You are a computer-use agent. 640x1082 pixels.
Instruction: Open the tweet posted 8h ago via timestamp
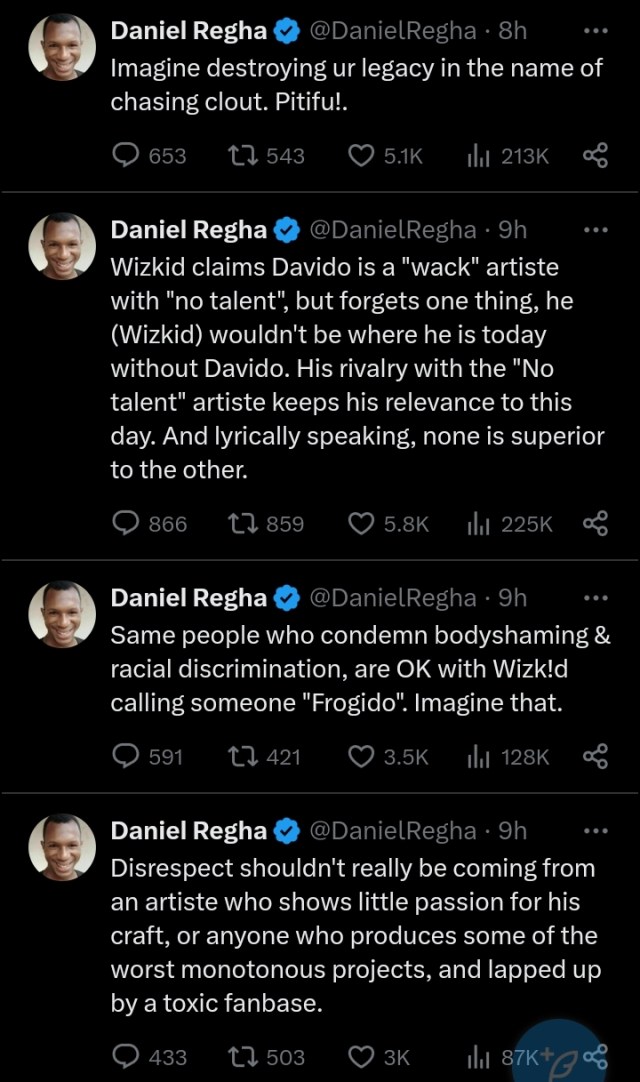[x=513, y=30]
